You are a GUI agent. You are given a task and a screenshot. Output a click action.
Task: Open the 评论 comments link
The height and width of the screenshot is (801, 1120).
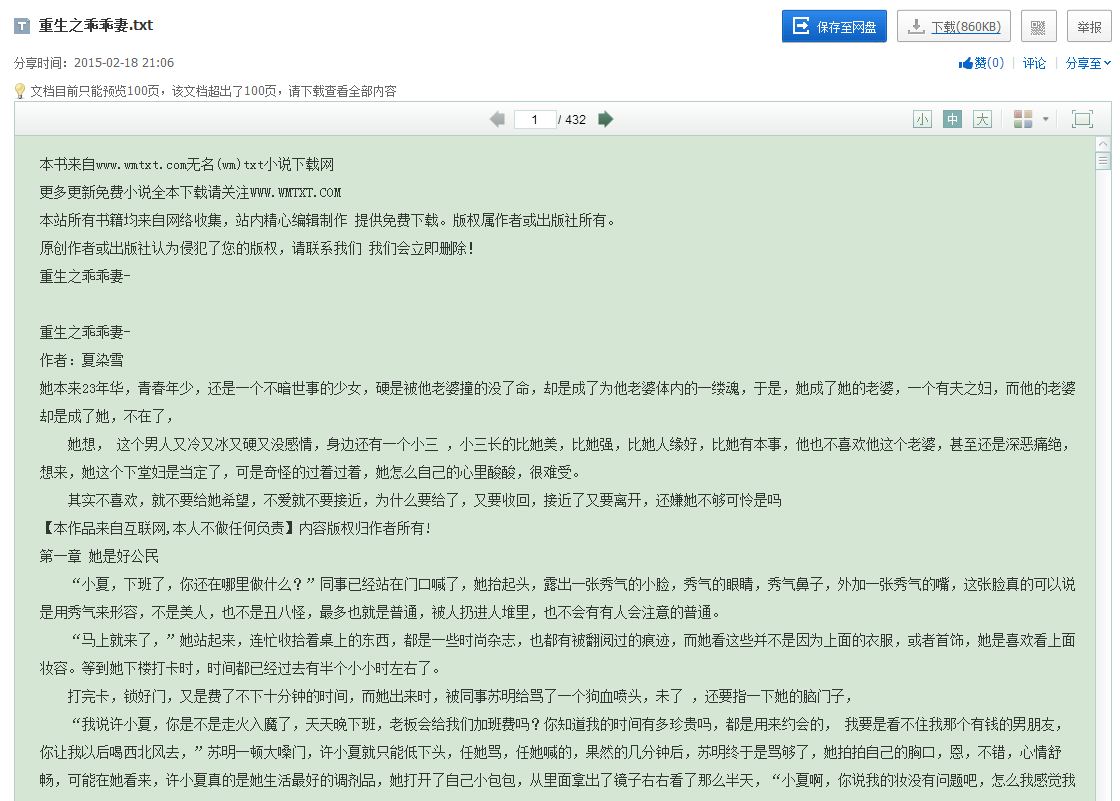pos(1034,63)
